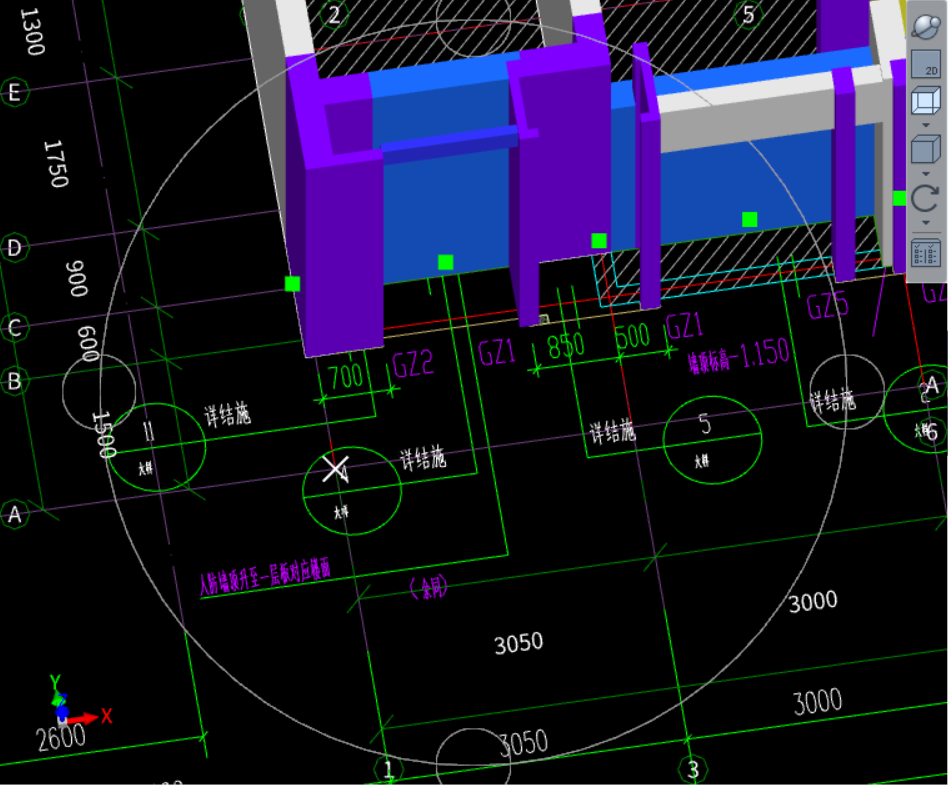Click the red X axis of UCS icon
This screenshot has width=948, height=785.
(83, 718)
